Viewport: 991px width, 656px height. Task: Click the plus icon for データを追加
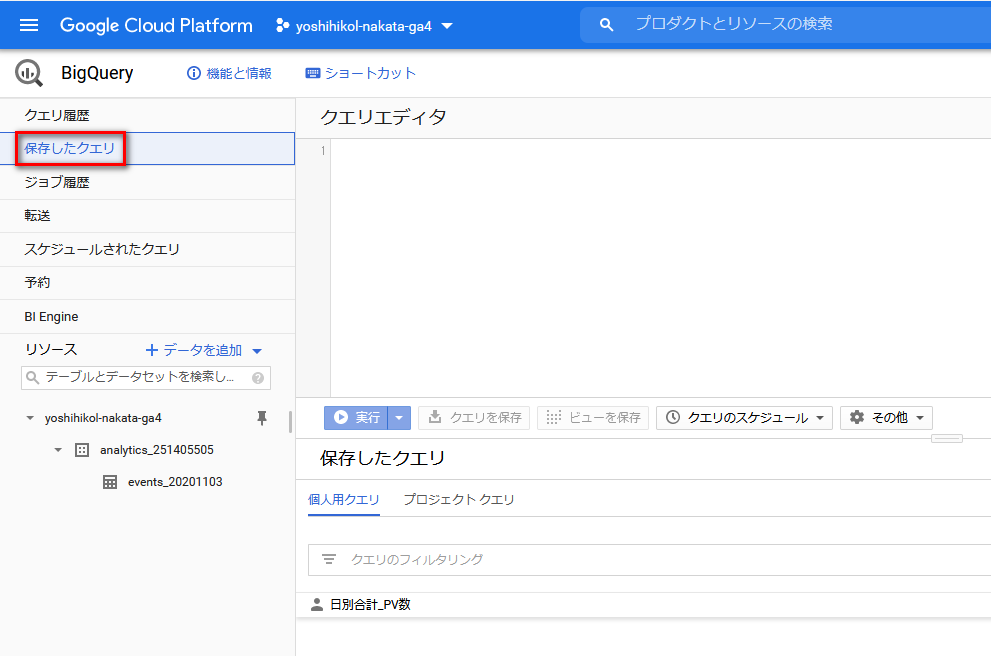[152, 350]
